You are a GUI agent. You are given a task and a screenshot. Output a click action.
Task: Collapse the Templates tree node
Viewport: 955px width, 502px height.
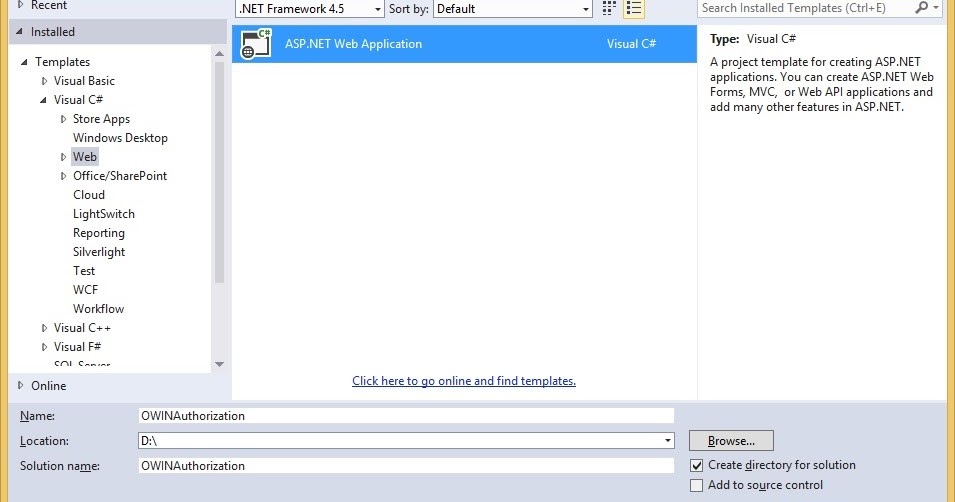click(24, 62)
